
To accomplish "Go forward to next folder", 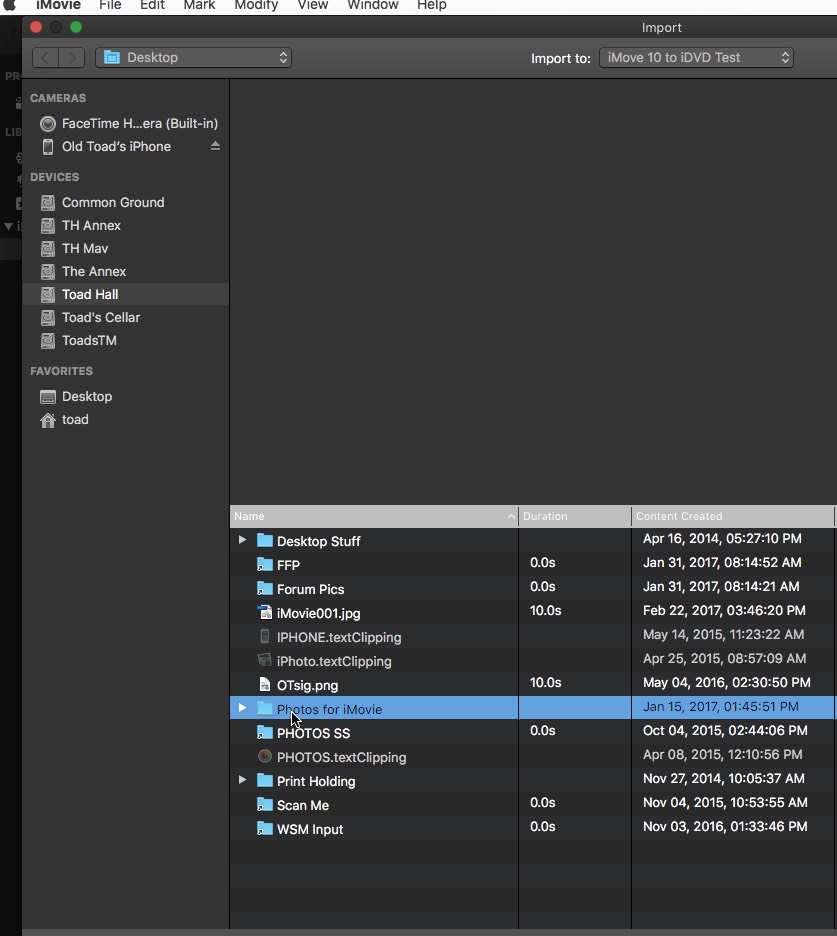I will point(71,57).
